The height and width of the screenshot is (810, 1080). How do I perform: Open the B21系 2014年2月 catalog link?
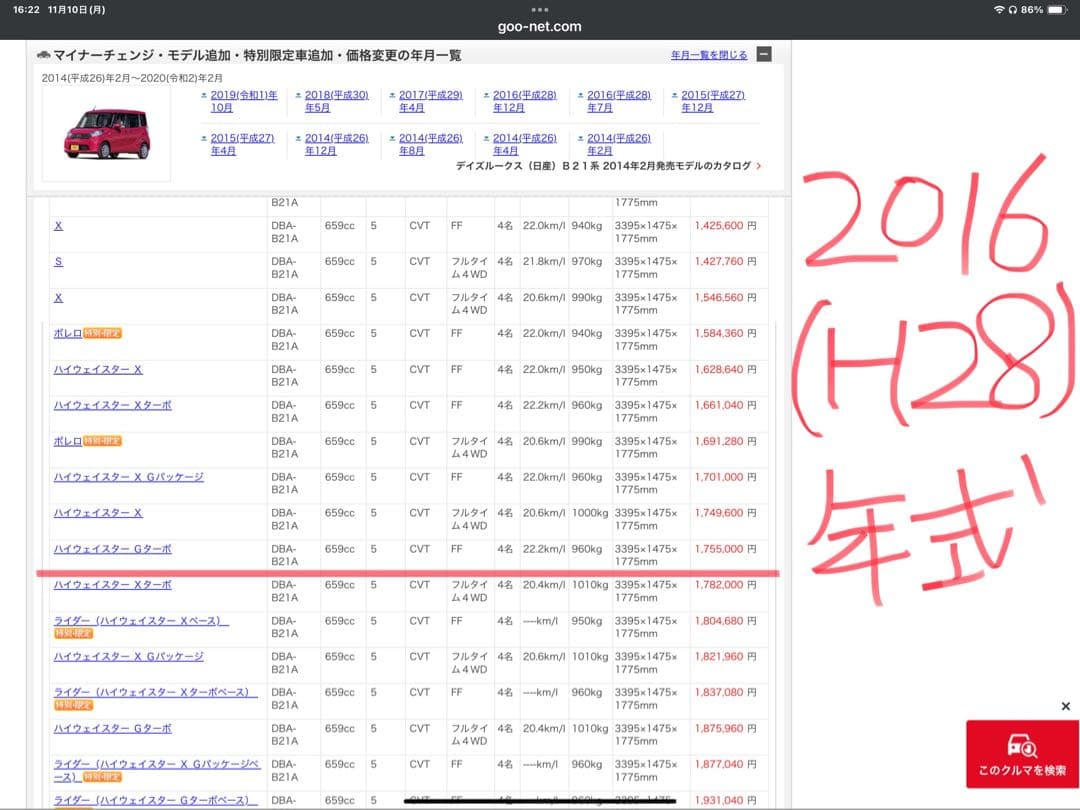coord(603,166)
